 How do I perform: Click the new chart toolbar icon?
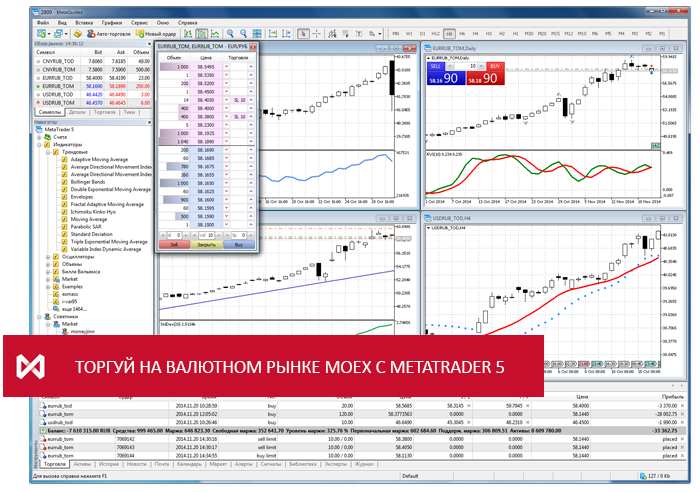point(42,33)
